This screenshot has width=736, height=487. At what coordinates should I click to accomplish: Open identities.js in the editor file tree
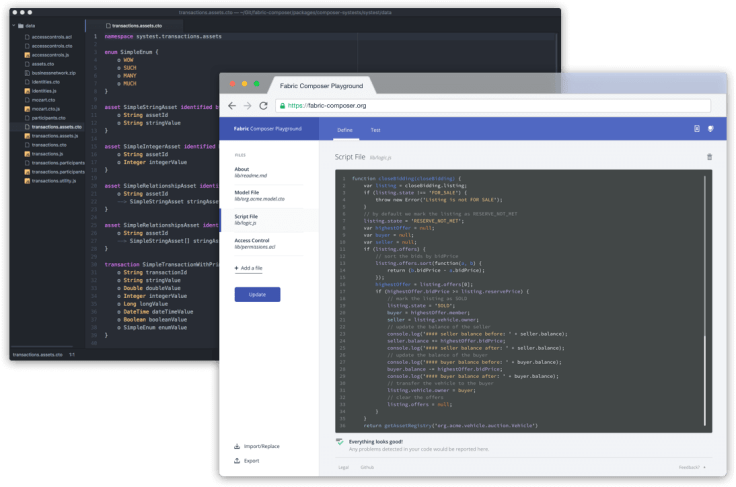pos(47,91)
